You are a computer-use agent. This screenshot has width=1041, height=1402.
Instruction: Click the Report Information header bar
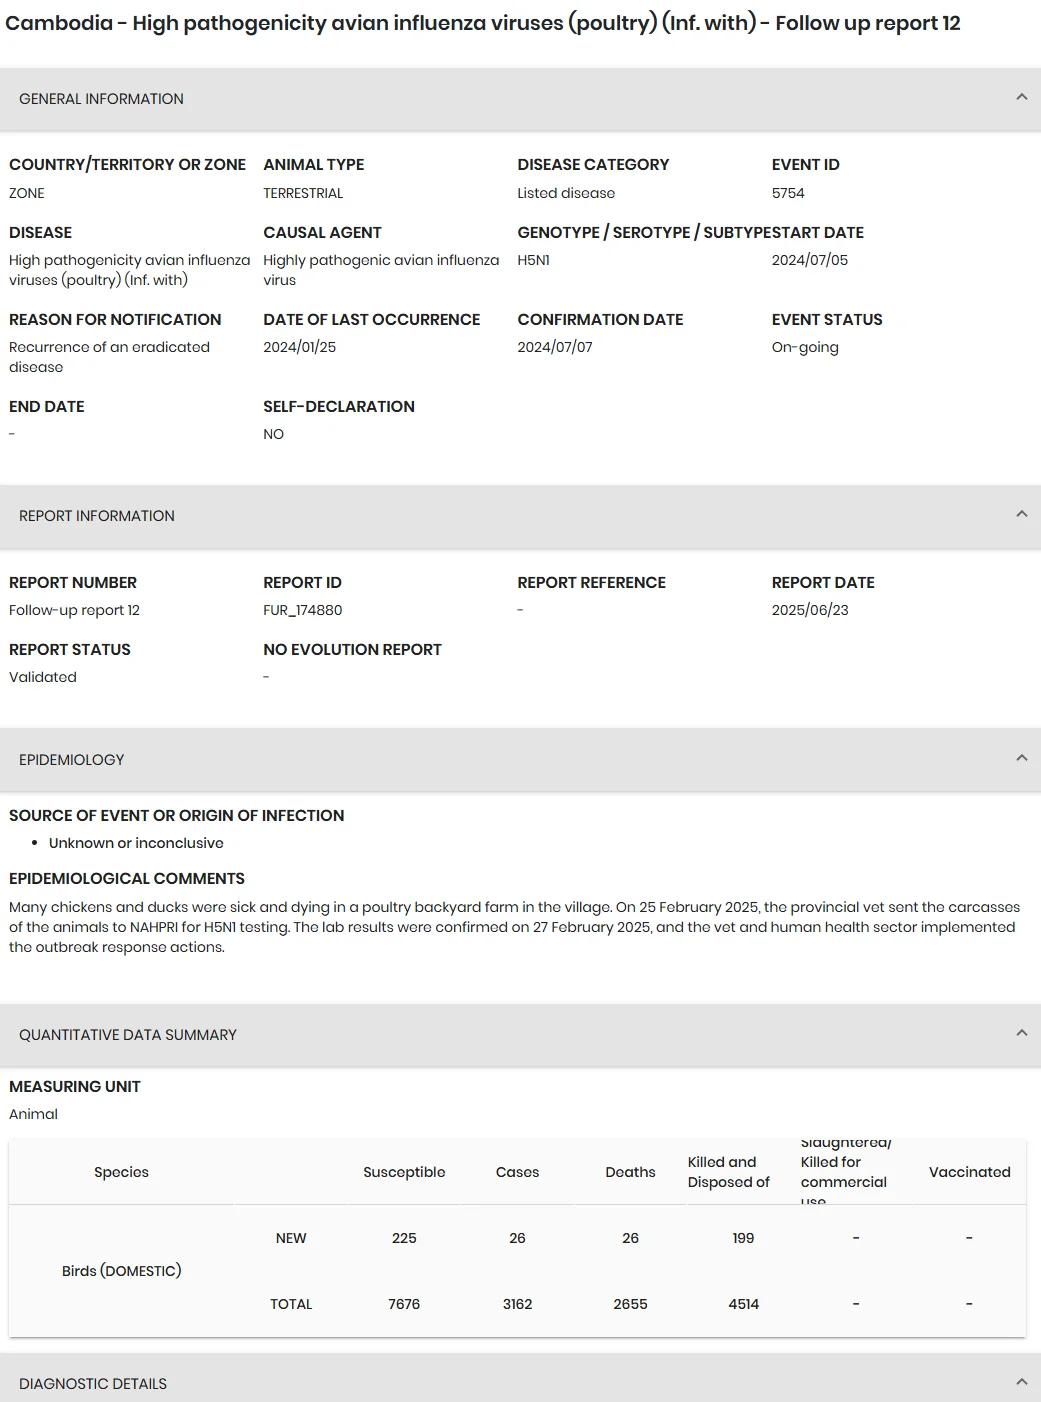(x=520, y=516)
